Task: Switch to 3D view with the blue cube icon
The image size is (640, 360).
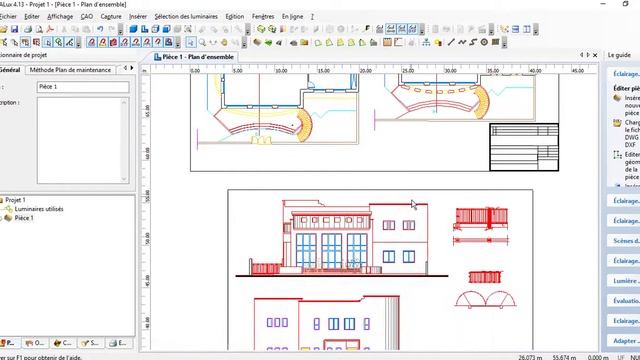Action: click(133, 29)
